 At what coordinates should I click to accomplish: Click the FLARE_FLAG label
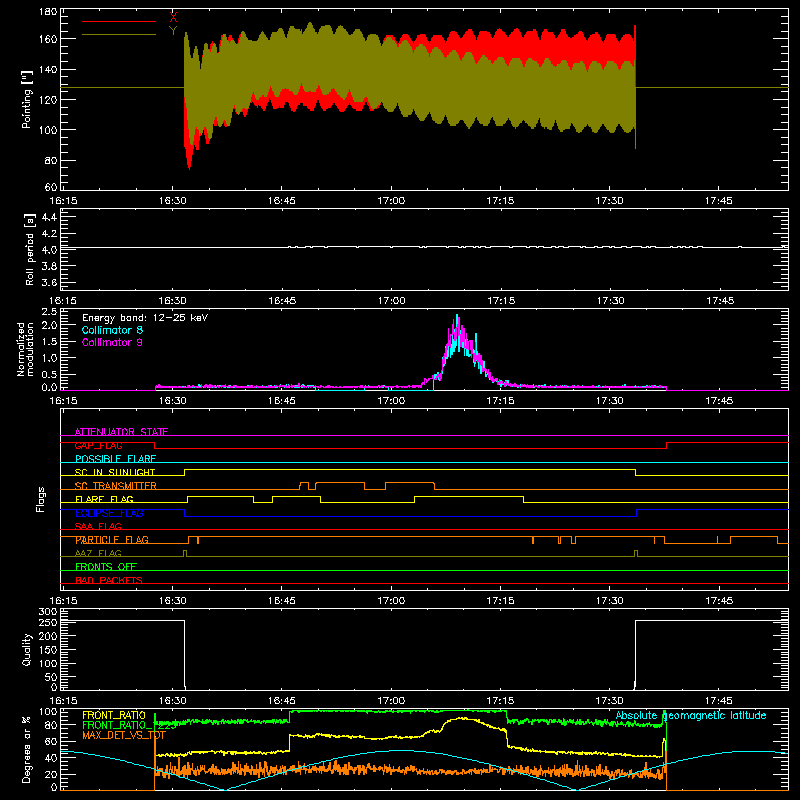pyautogui.click(x=104, y=499)
